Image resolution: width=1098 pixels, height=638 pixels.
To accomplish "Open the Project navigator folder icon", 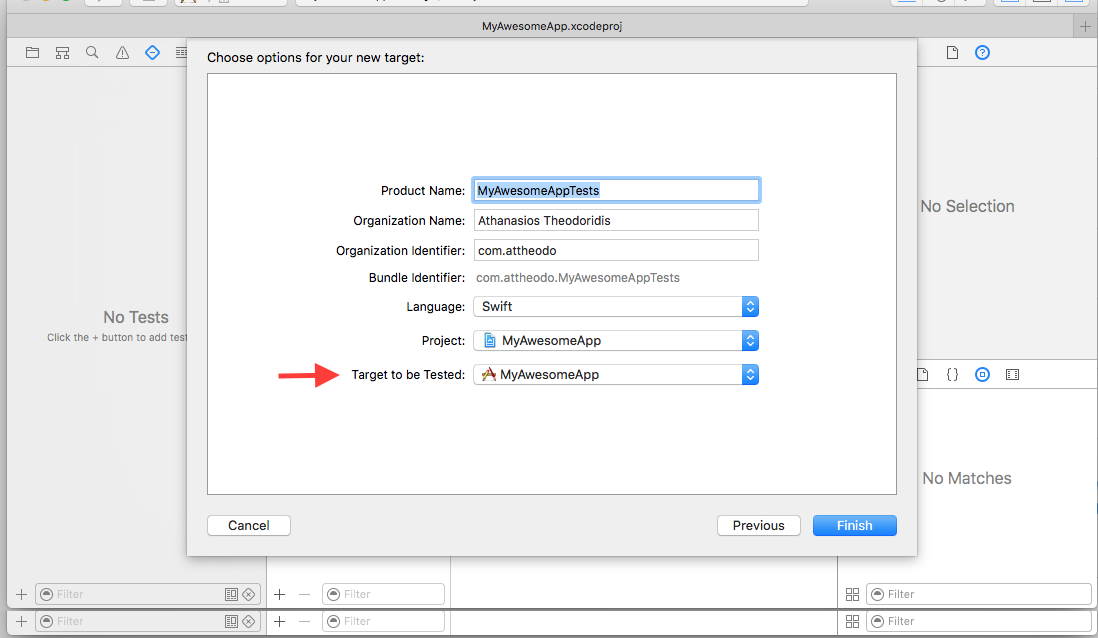I will pyautogui.click(x=32, y=53).
